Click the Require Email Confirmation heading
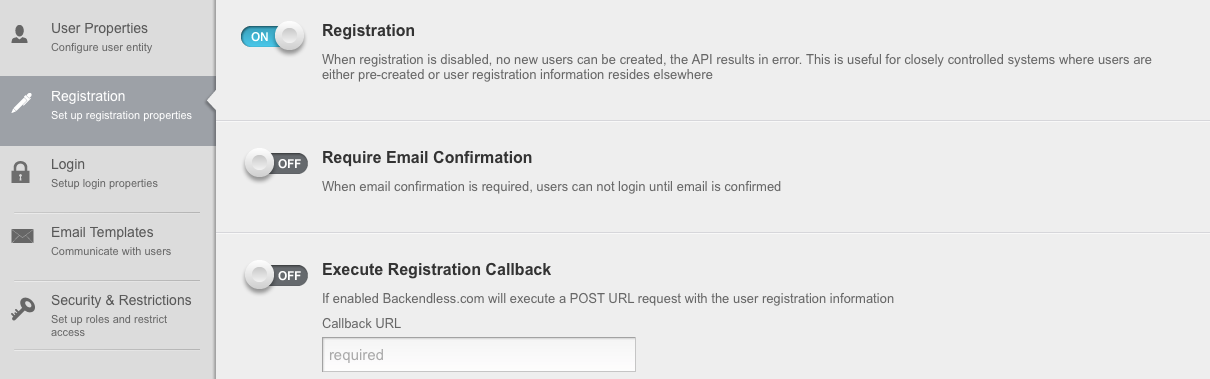Image resolution: width=1210 pixels, height=379 pixels. coord(427,158)
